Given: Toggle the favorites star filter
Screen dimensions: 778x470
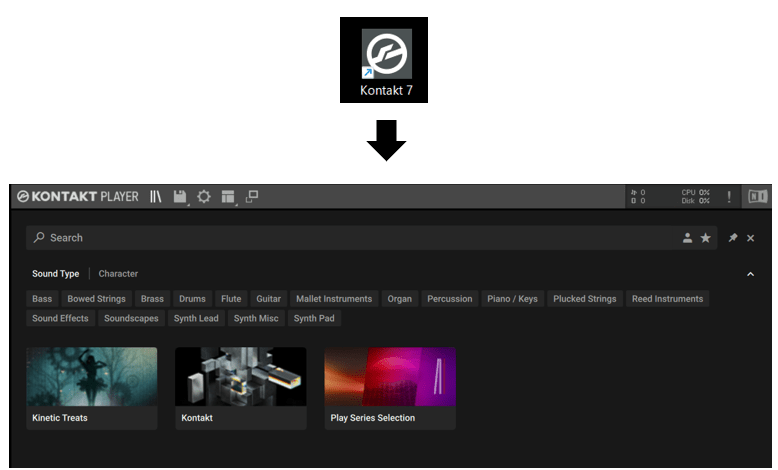Looking at the screenshot, I should (x=705, y=238).
